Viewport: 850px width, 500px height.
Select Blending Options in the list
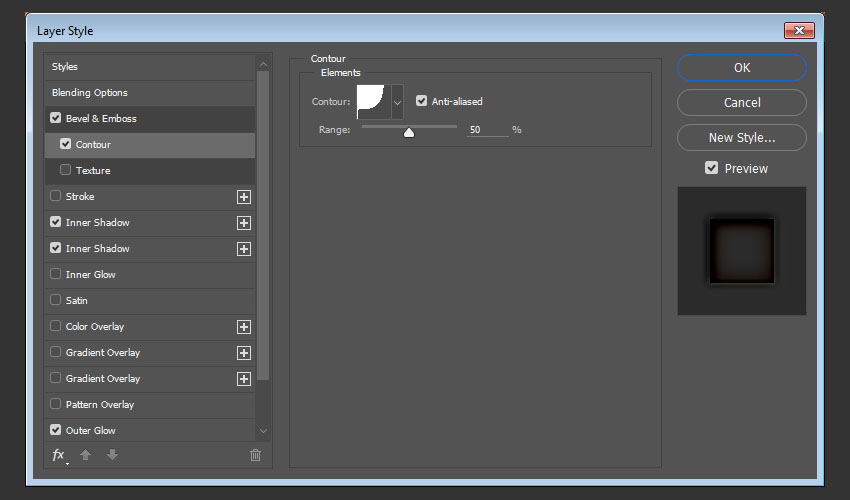150,93
